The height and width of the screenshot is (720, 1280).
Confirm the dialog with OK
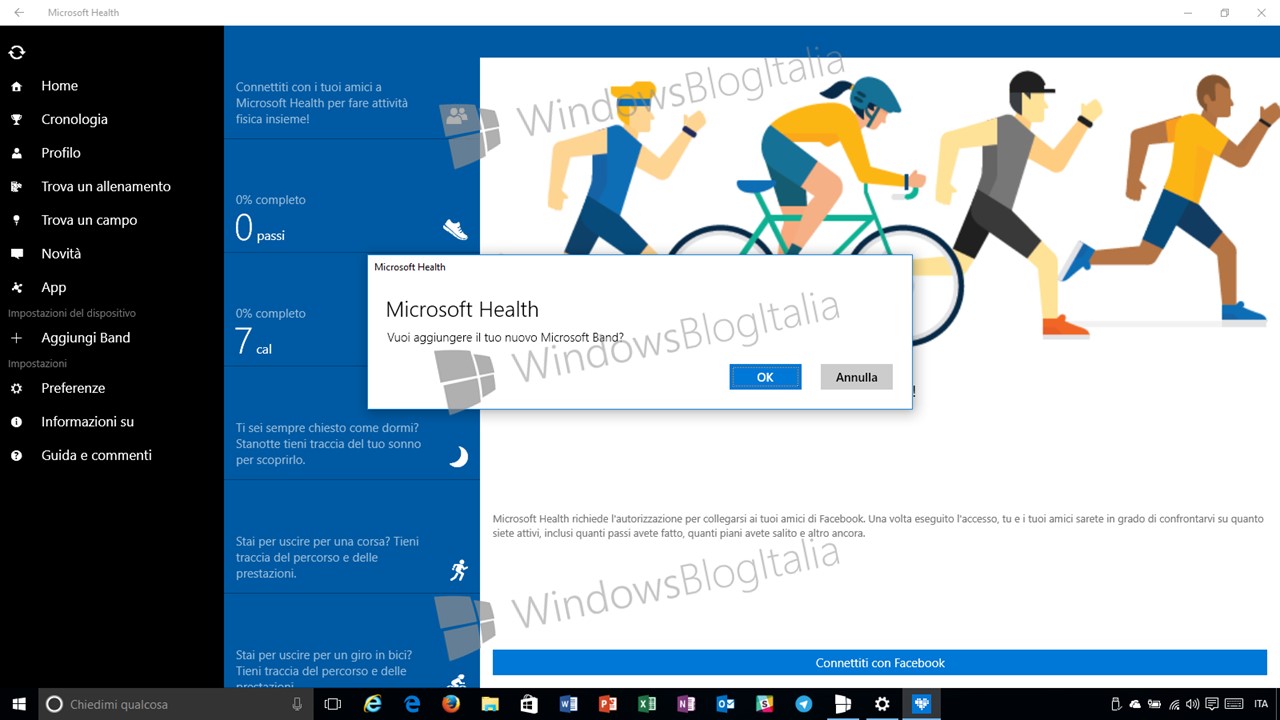[765, 377]
